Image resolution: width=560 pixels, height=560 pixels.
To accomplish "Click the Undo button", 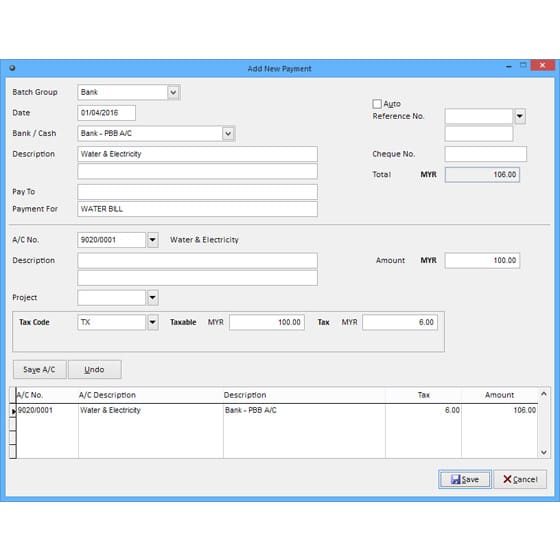I will click(x=95, y=369).
